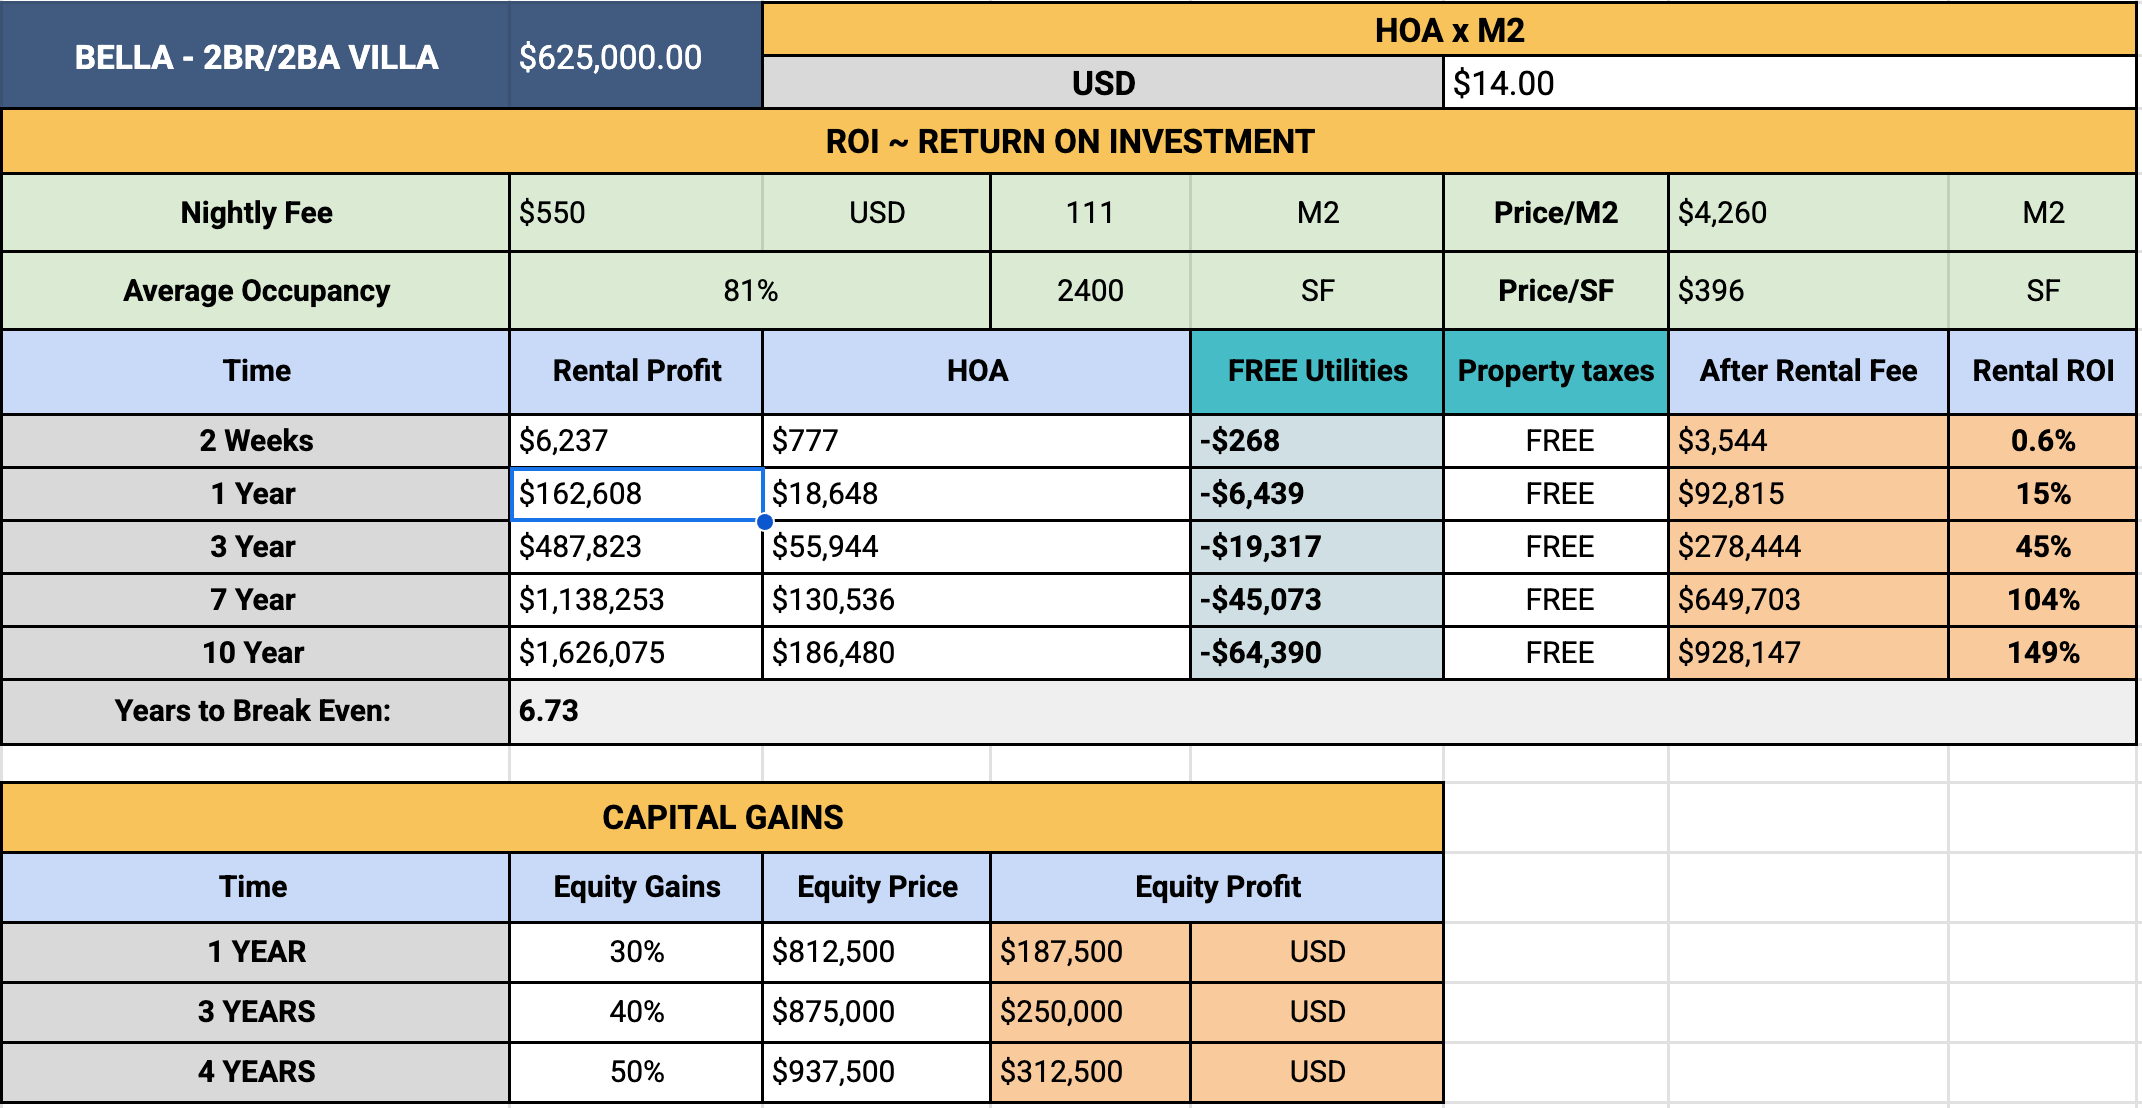Viewport: 2142px width, 1108px height.
Task: Click the 1 YEAR equity gains 30%
Action: [636, 951]
